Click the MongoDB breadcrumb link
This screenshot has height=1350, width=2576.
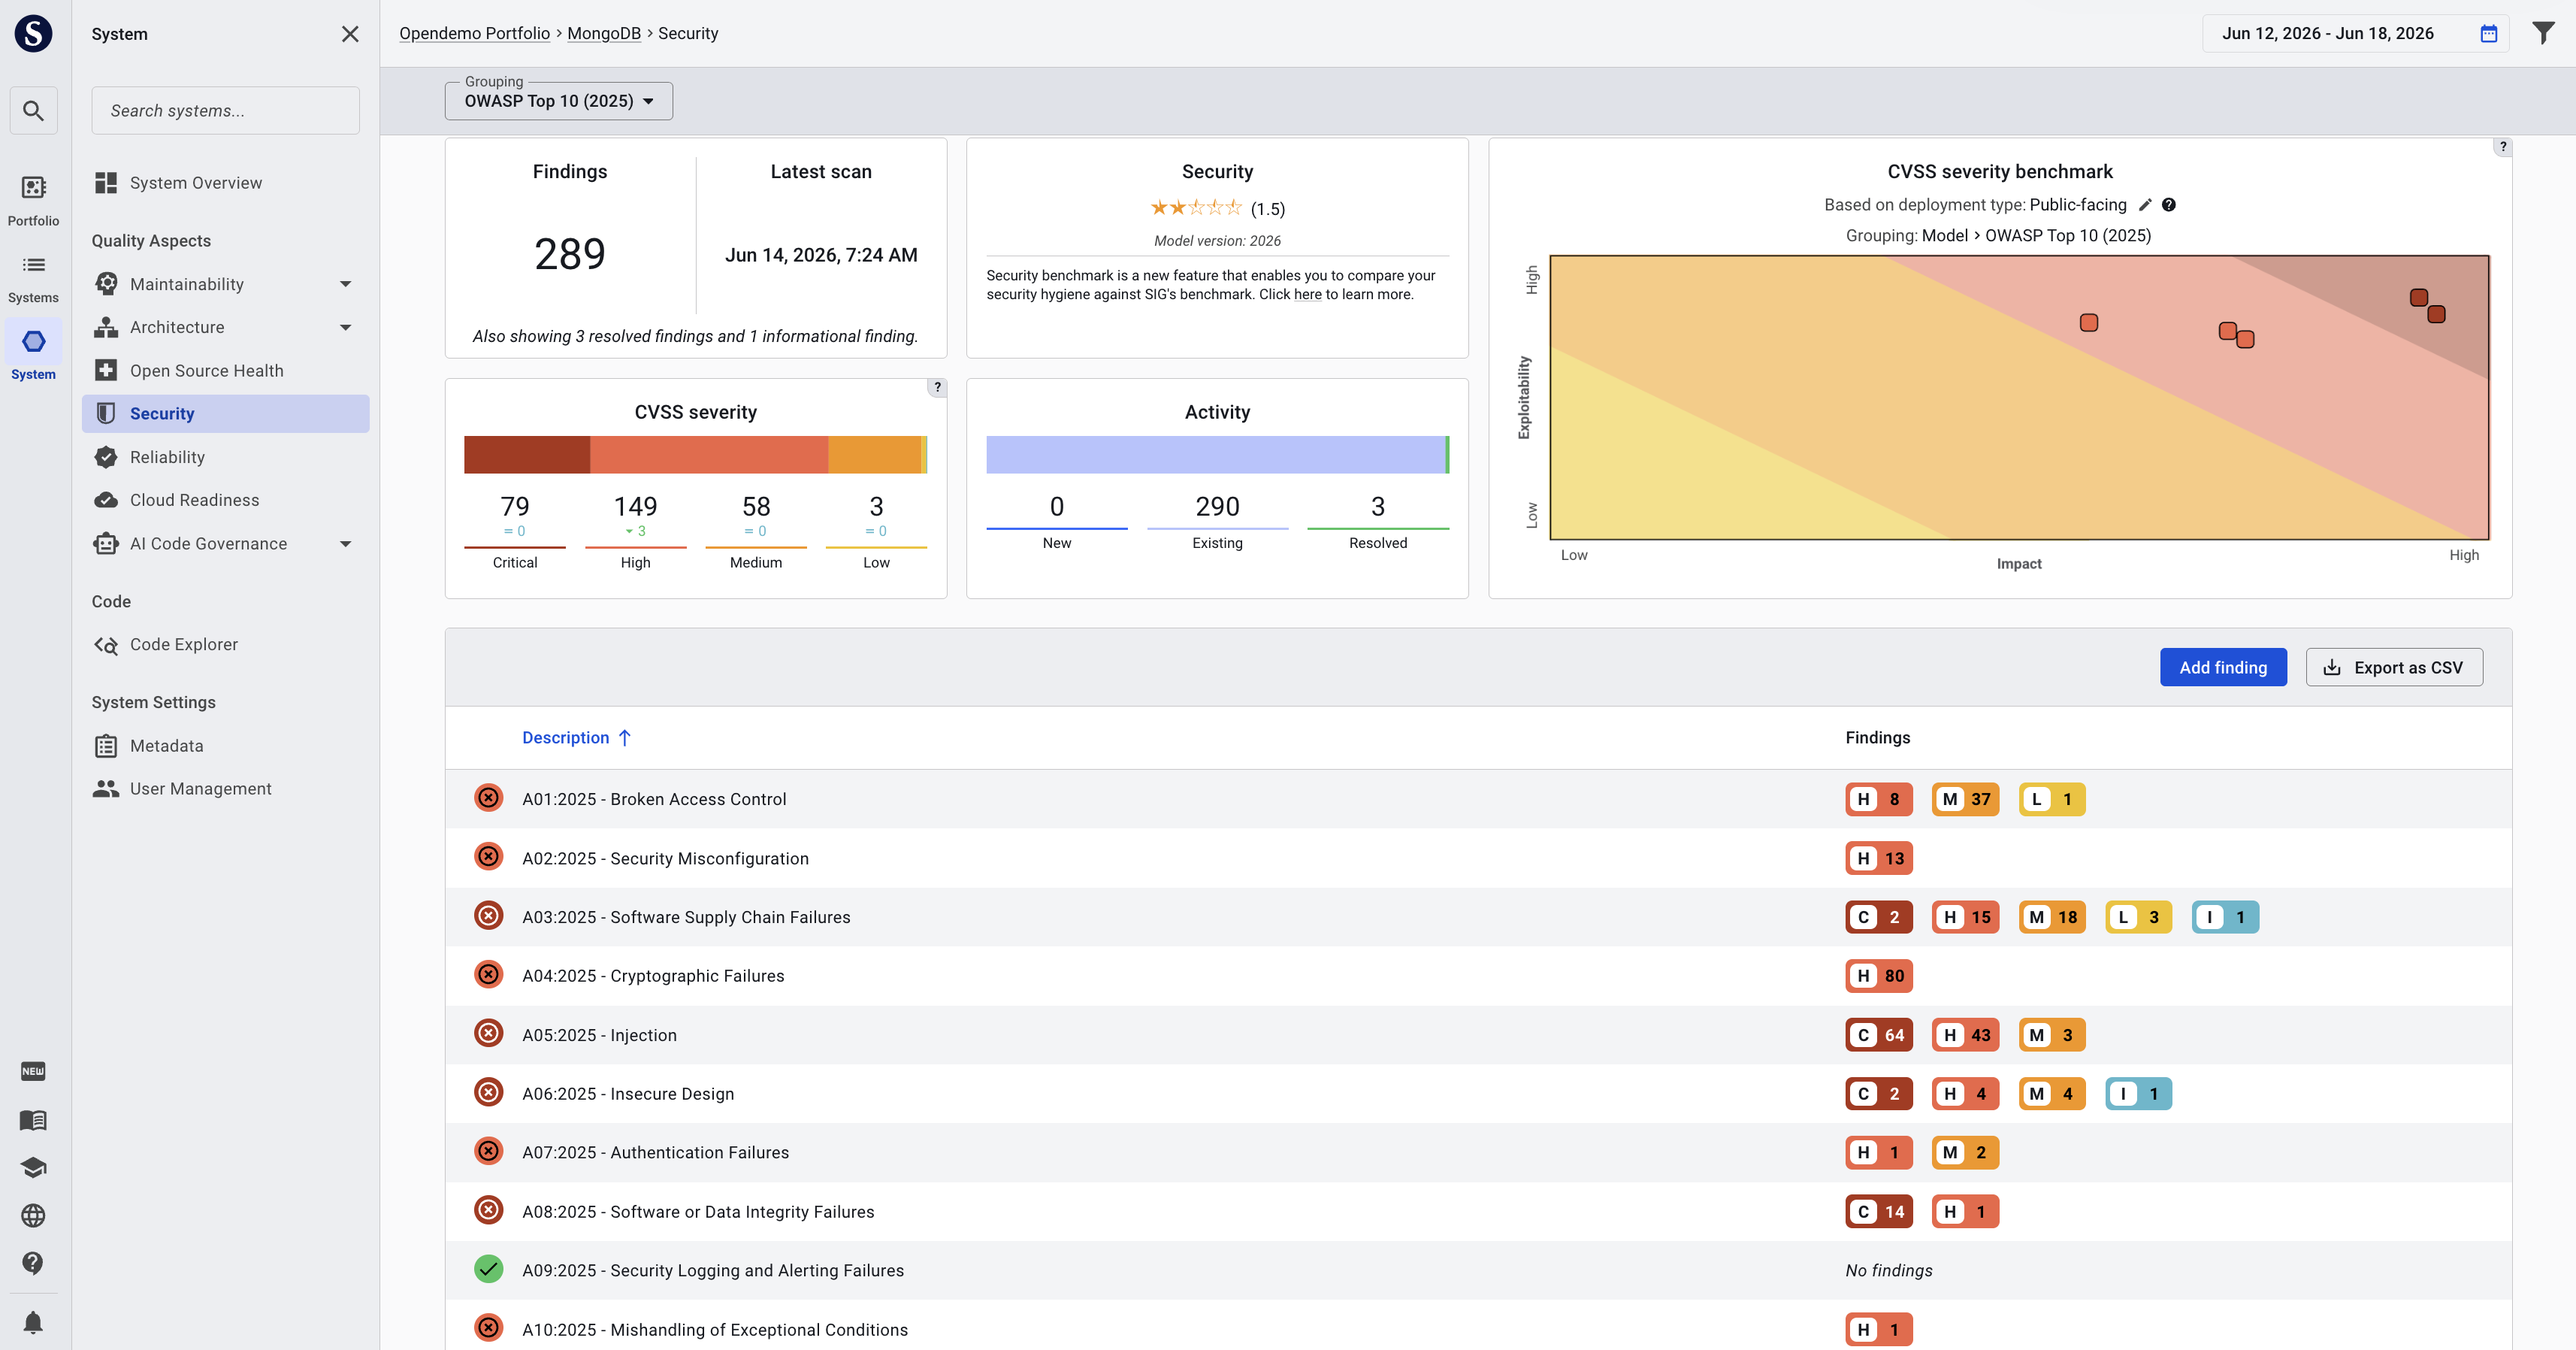coord(604,33)
